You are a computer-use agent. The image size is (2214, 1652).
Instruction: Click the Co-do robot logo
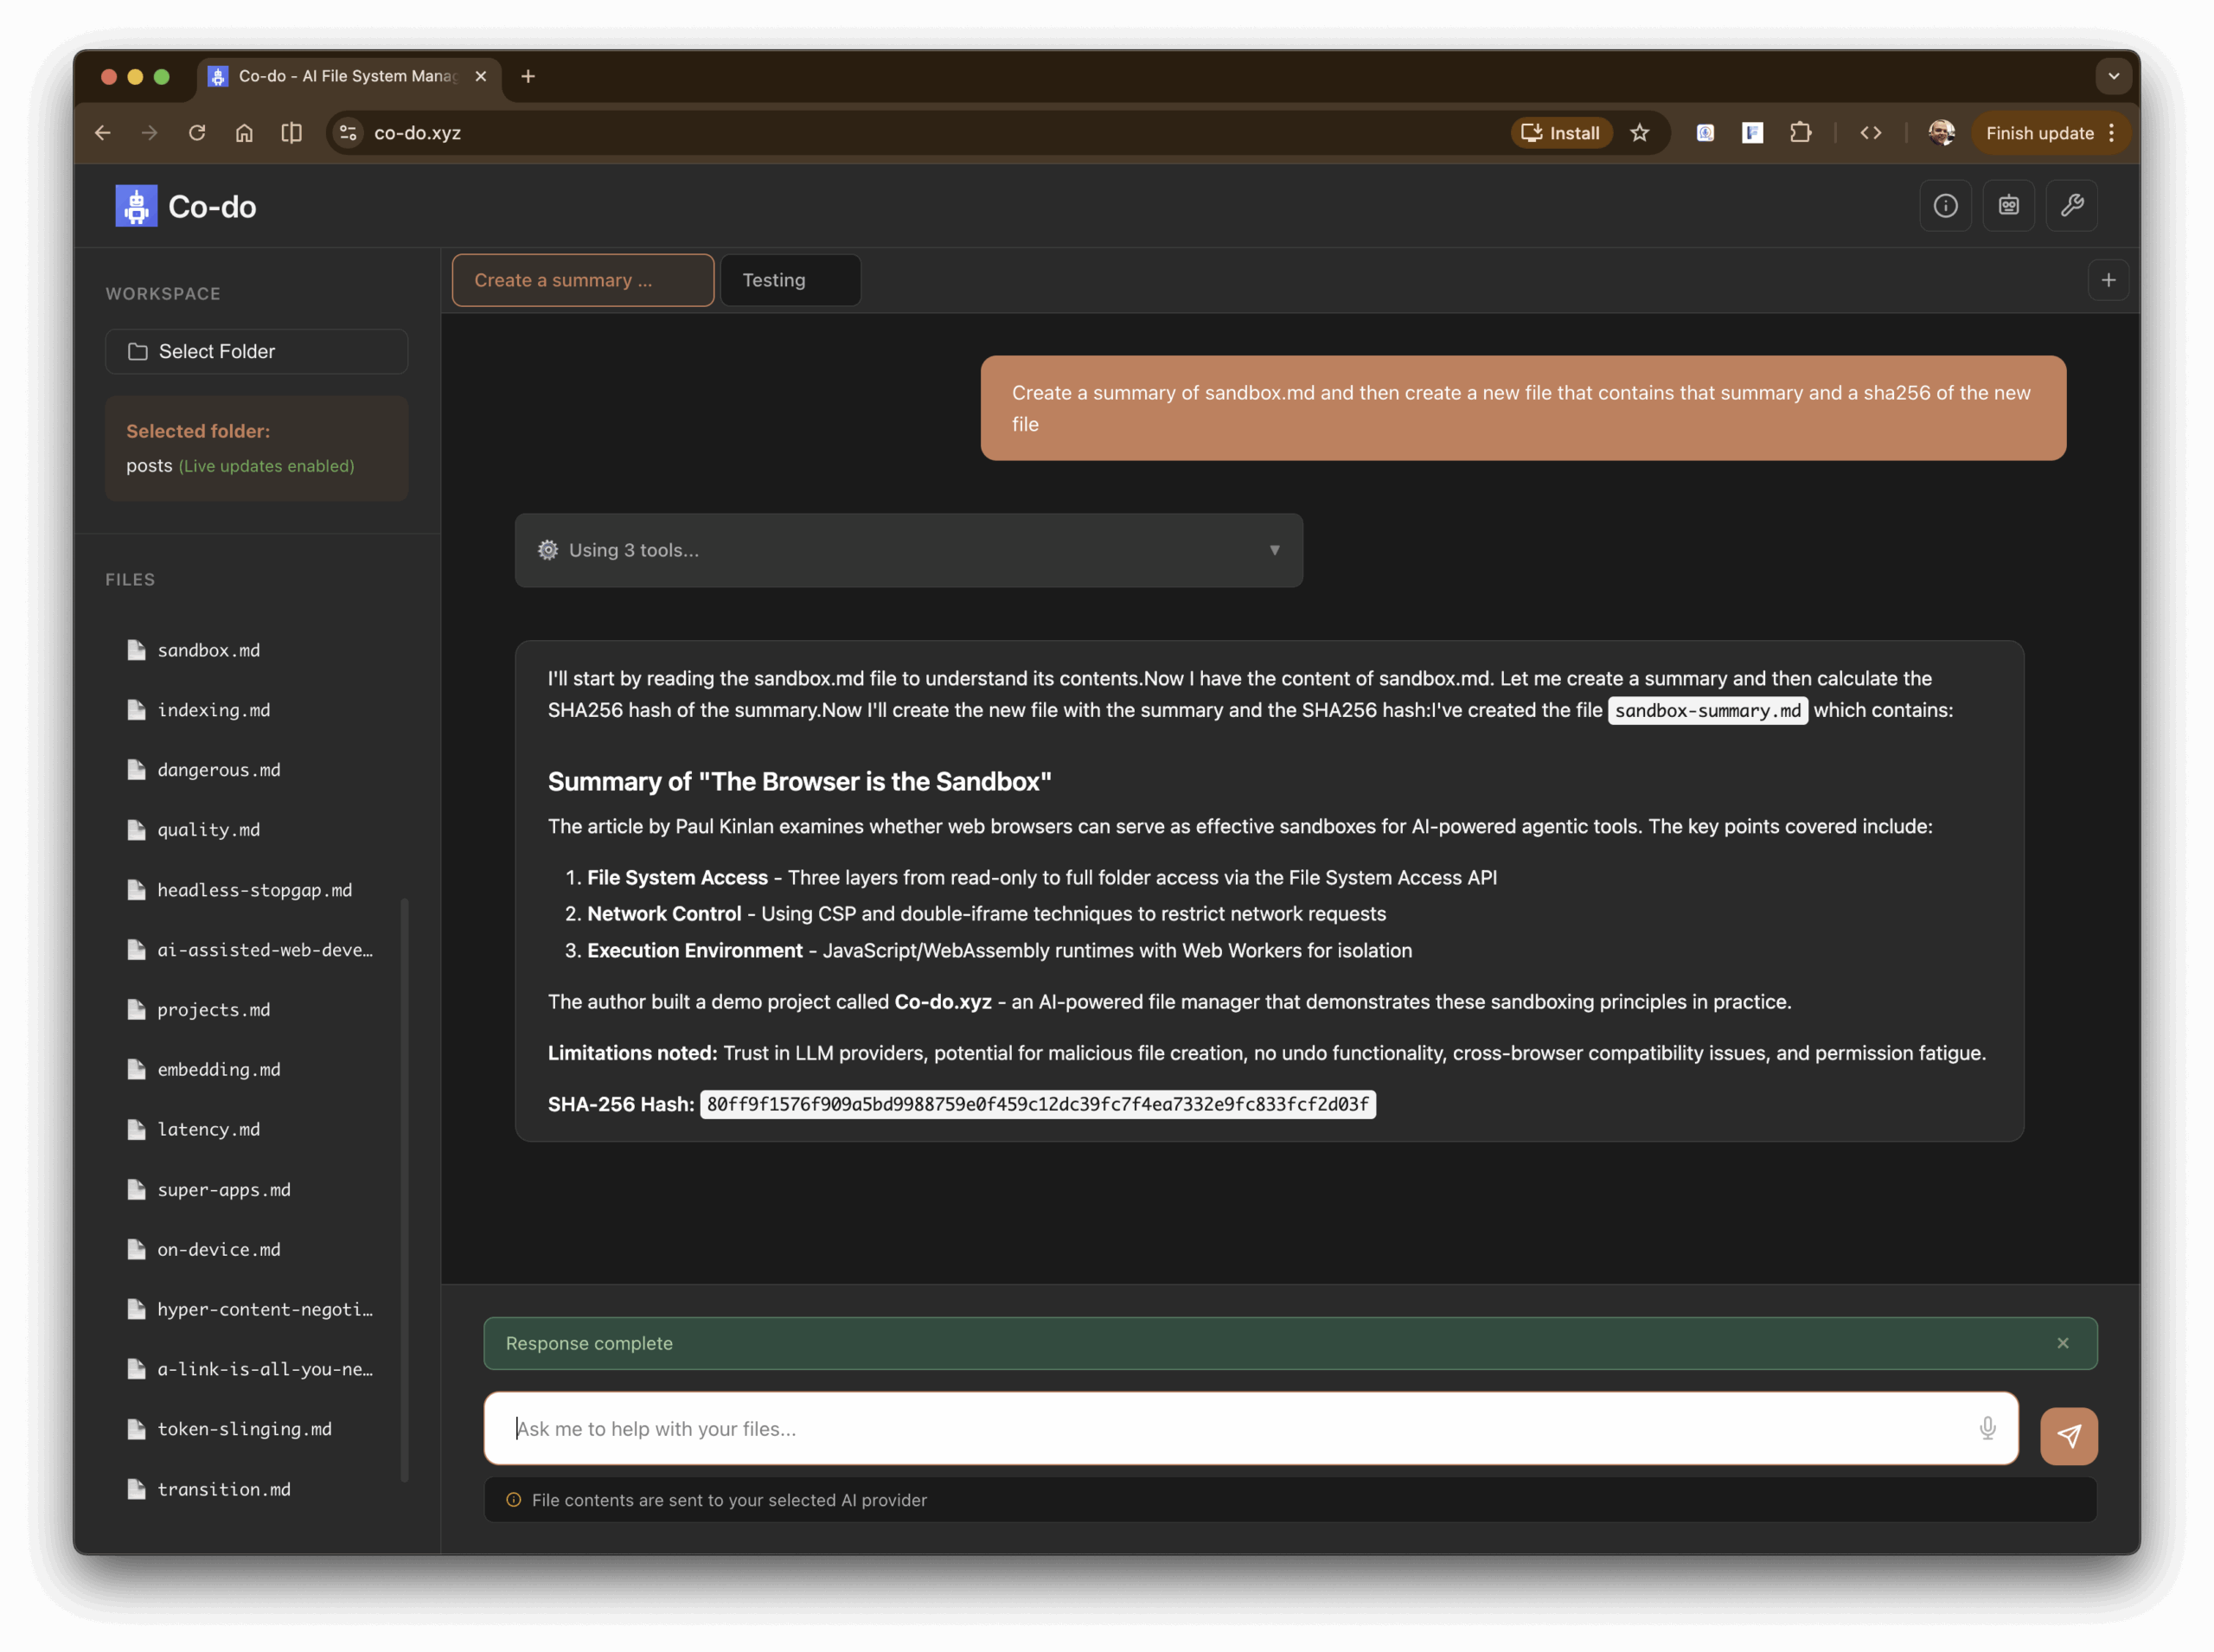pyautogui.click(x=136, y=205)
